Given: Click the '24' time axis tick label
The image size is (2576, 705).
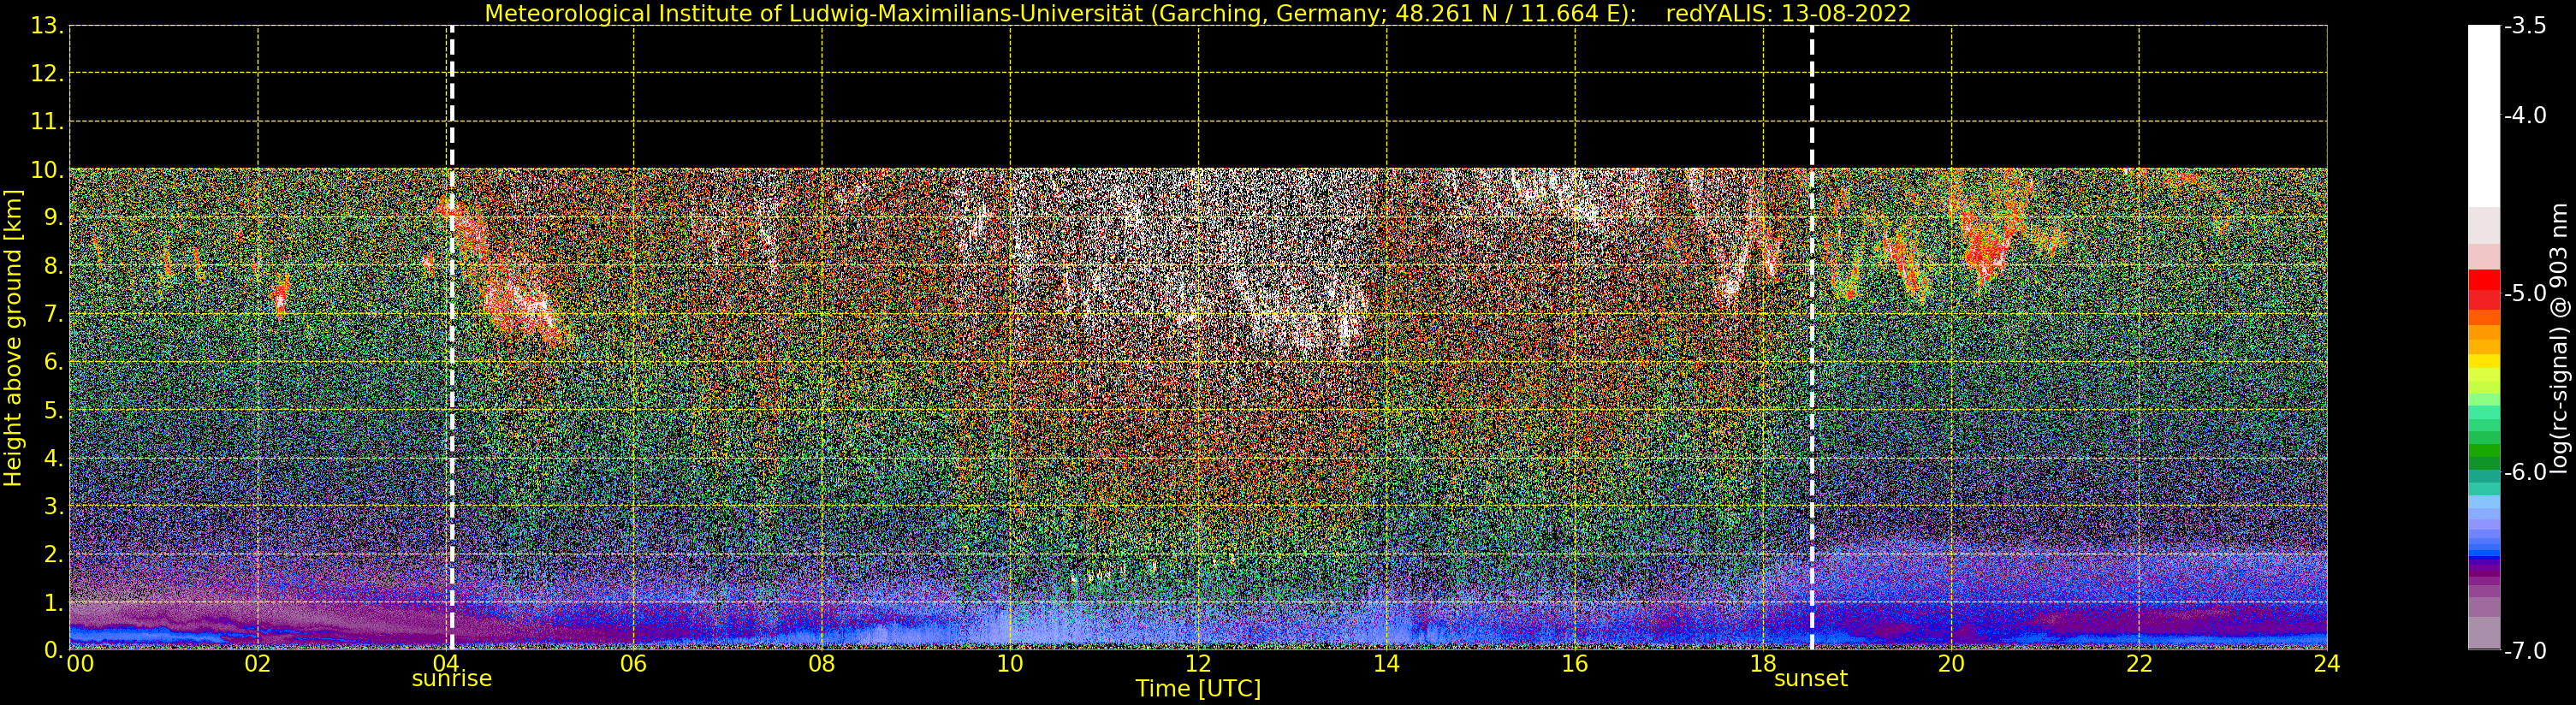Looking at the screenshot, I should [x=2327, y=664].
